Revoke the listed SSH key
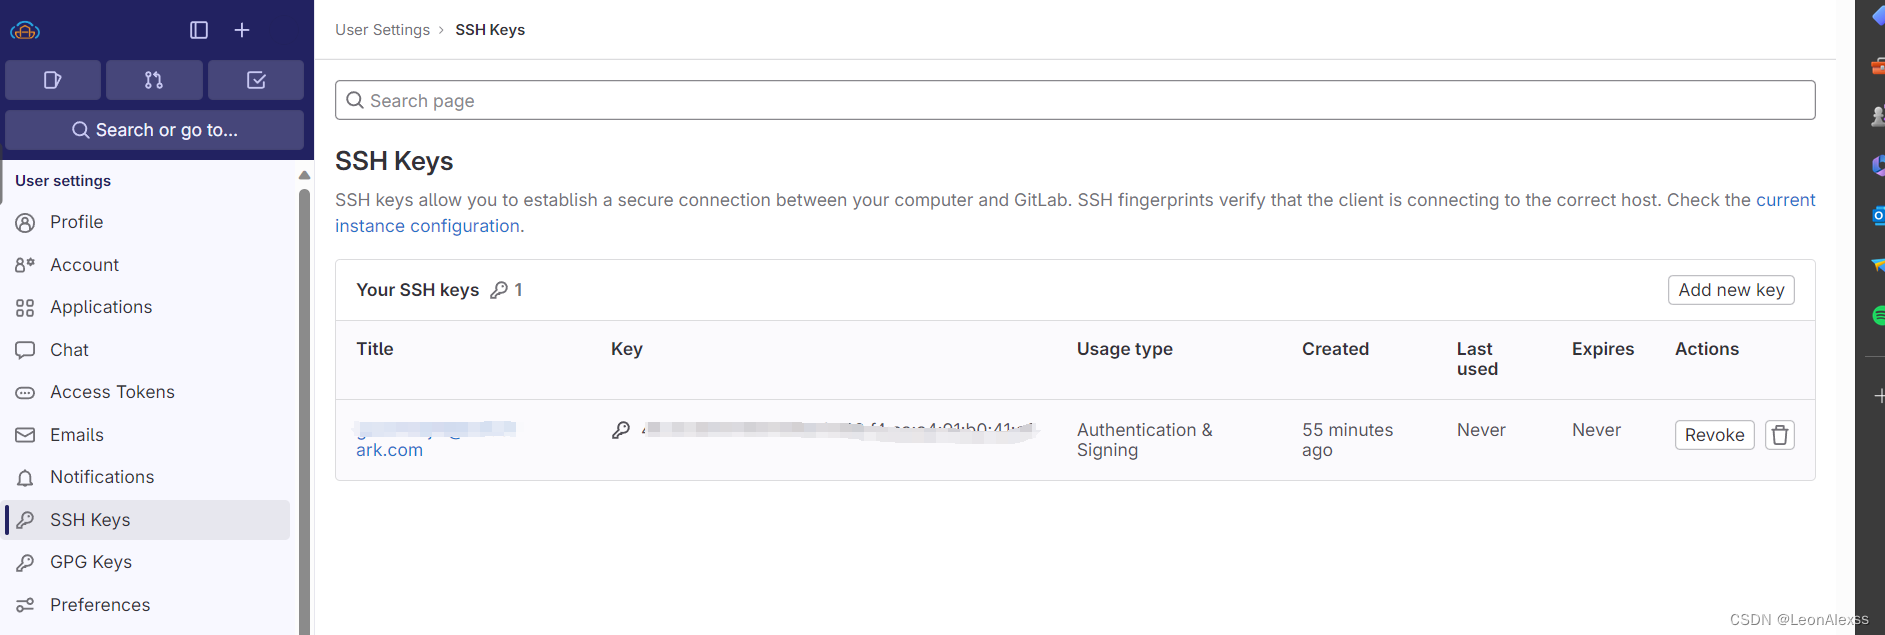 pos(1714,434)
